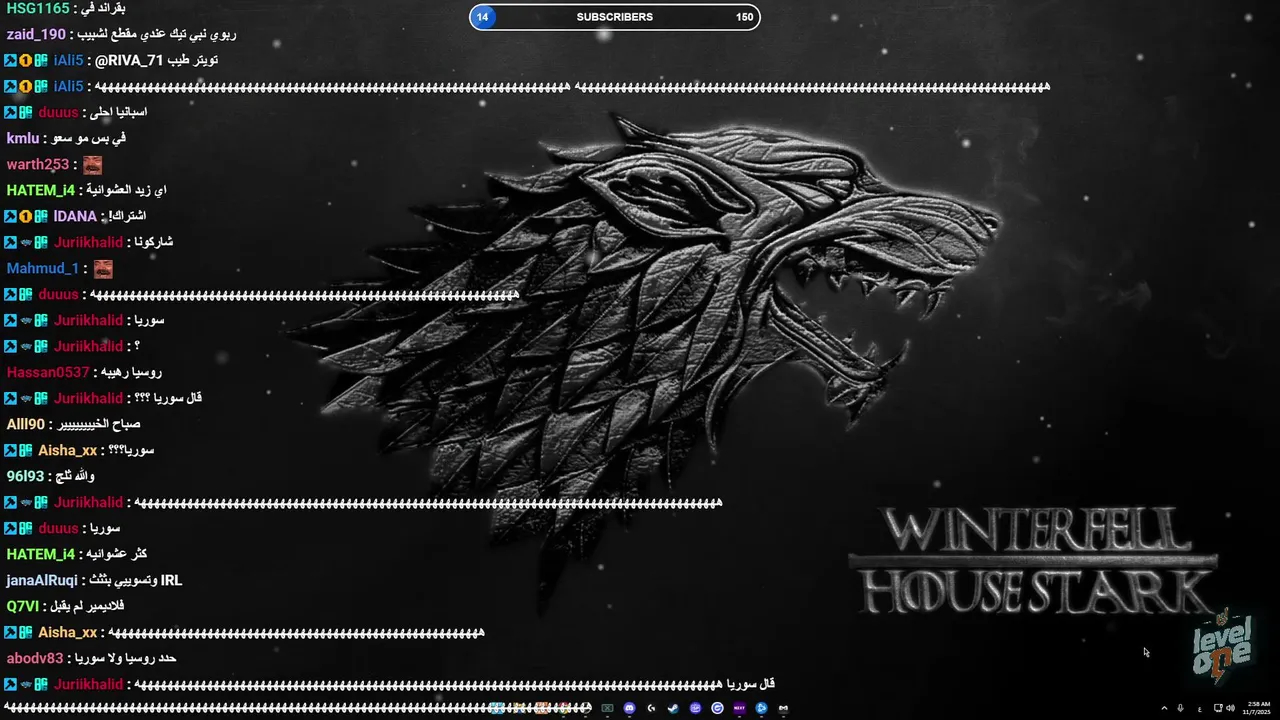Image resolution: width=1280 pixels, height=720 pixels.
Task: Click the username Alll90 in chat
Action: tap(26, 424)
